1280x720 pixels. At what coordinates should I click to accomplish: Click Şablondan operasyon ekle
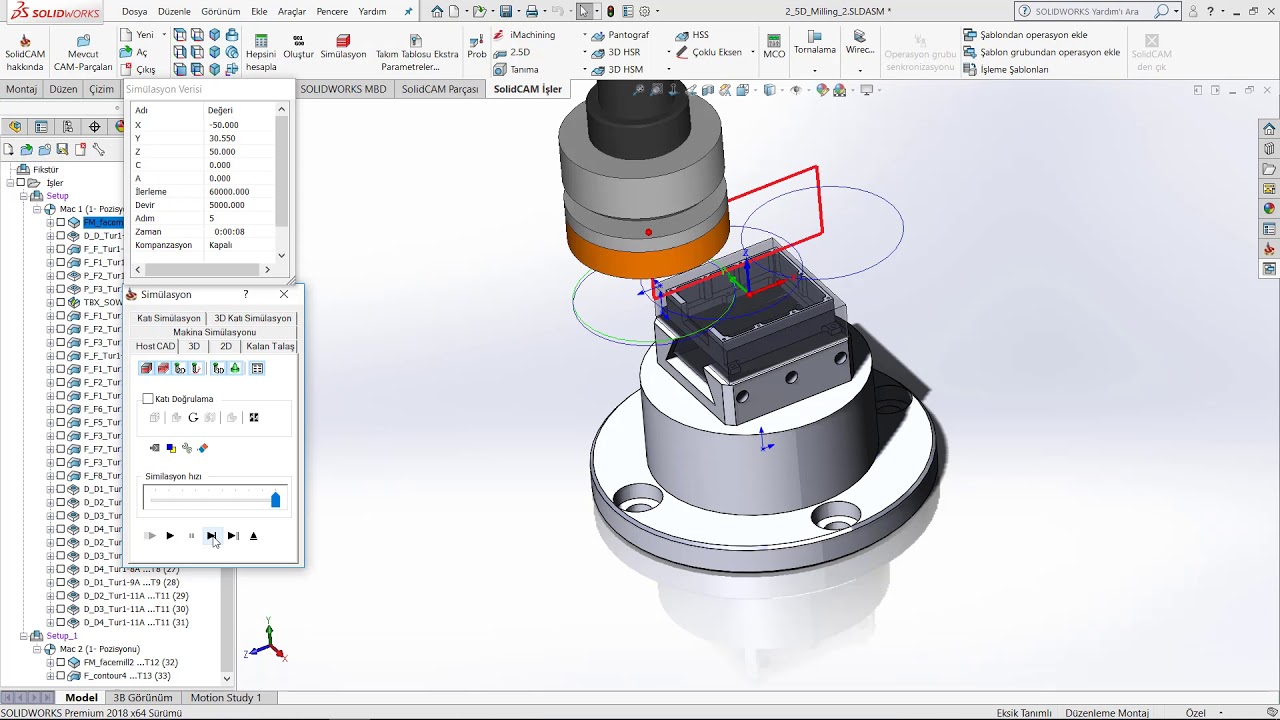click(x=1025, y=35)
